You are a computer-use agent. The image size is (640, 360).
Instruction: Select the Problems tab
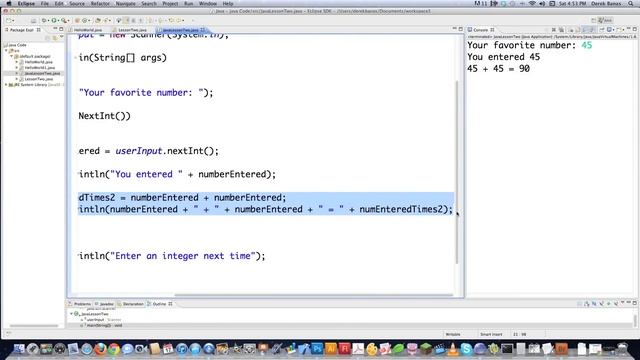(x=80, y=304)
